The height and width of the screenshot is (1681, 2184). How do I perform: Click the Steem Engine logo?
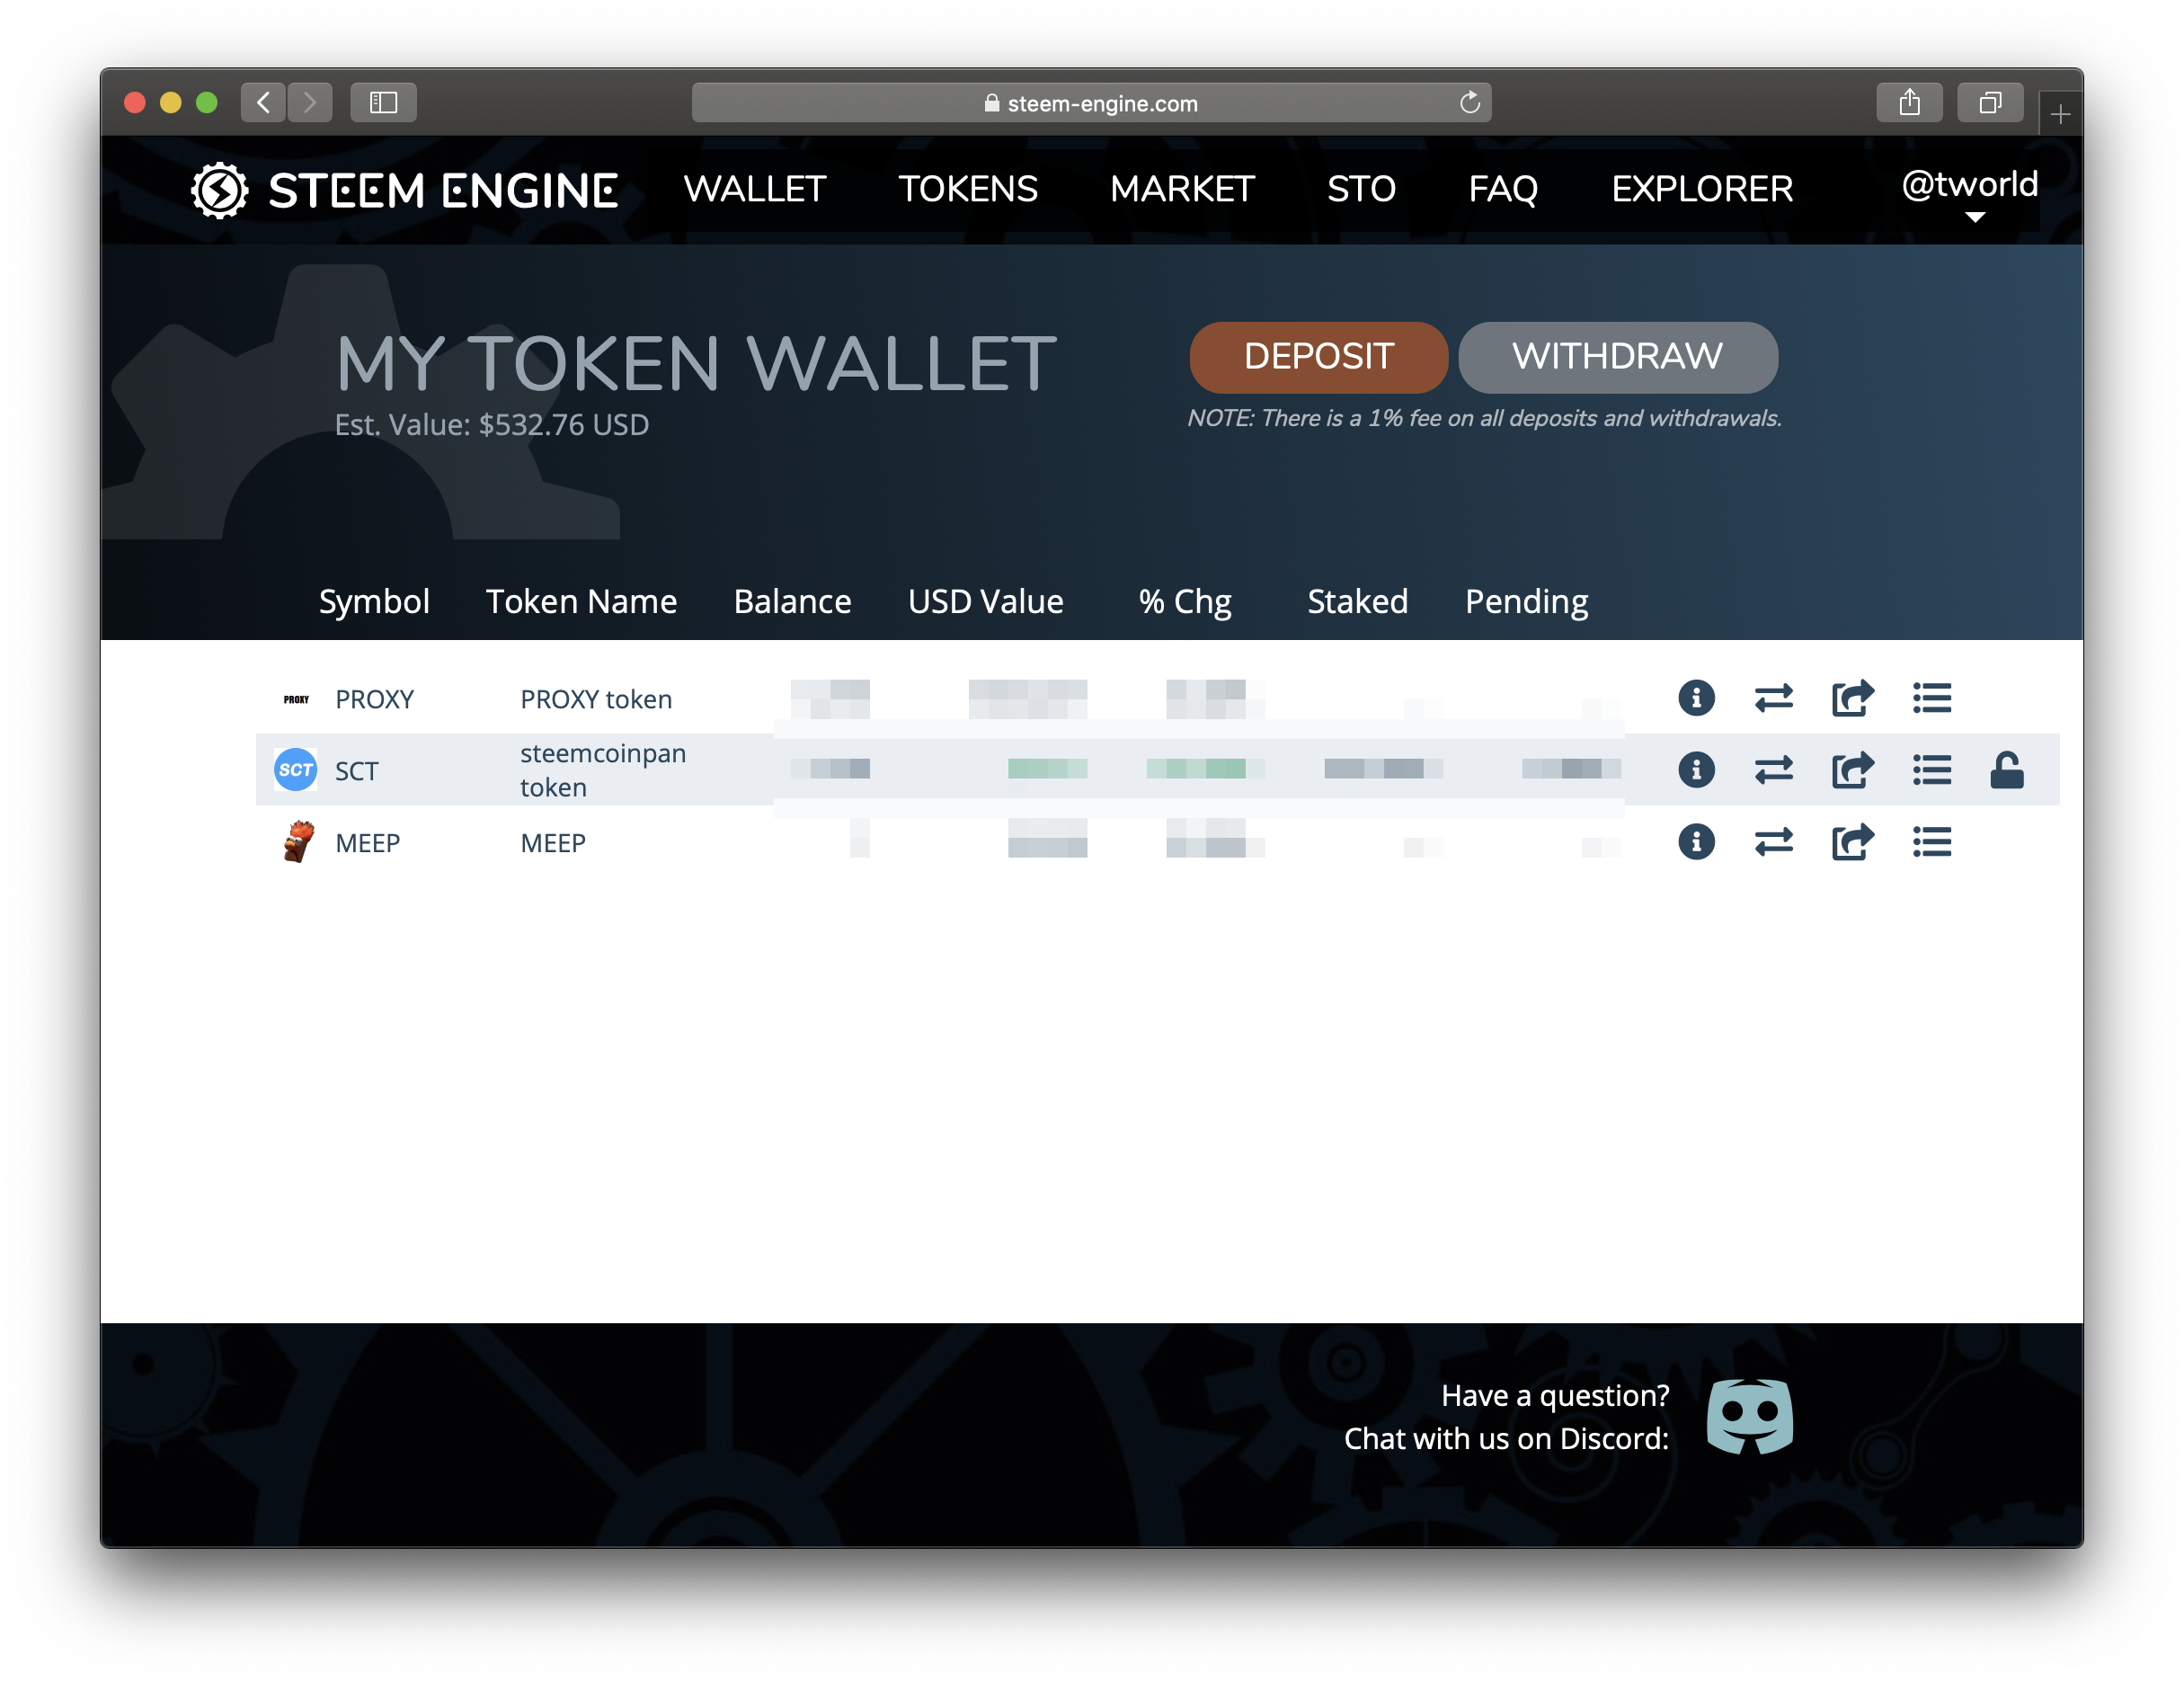point(404,190)
